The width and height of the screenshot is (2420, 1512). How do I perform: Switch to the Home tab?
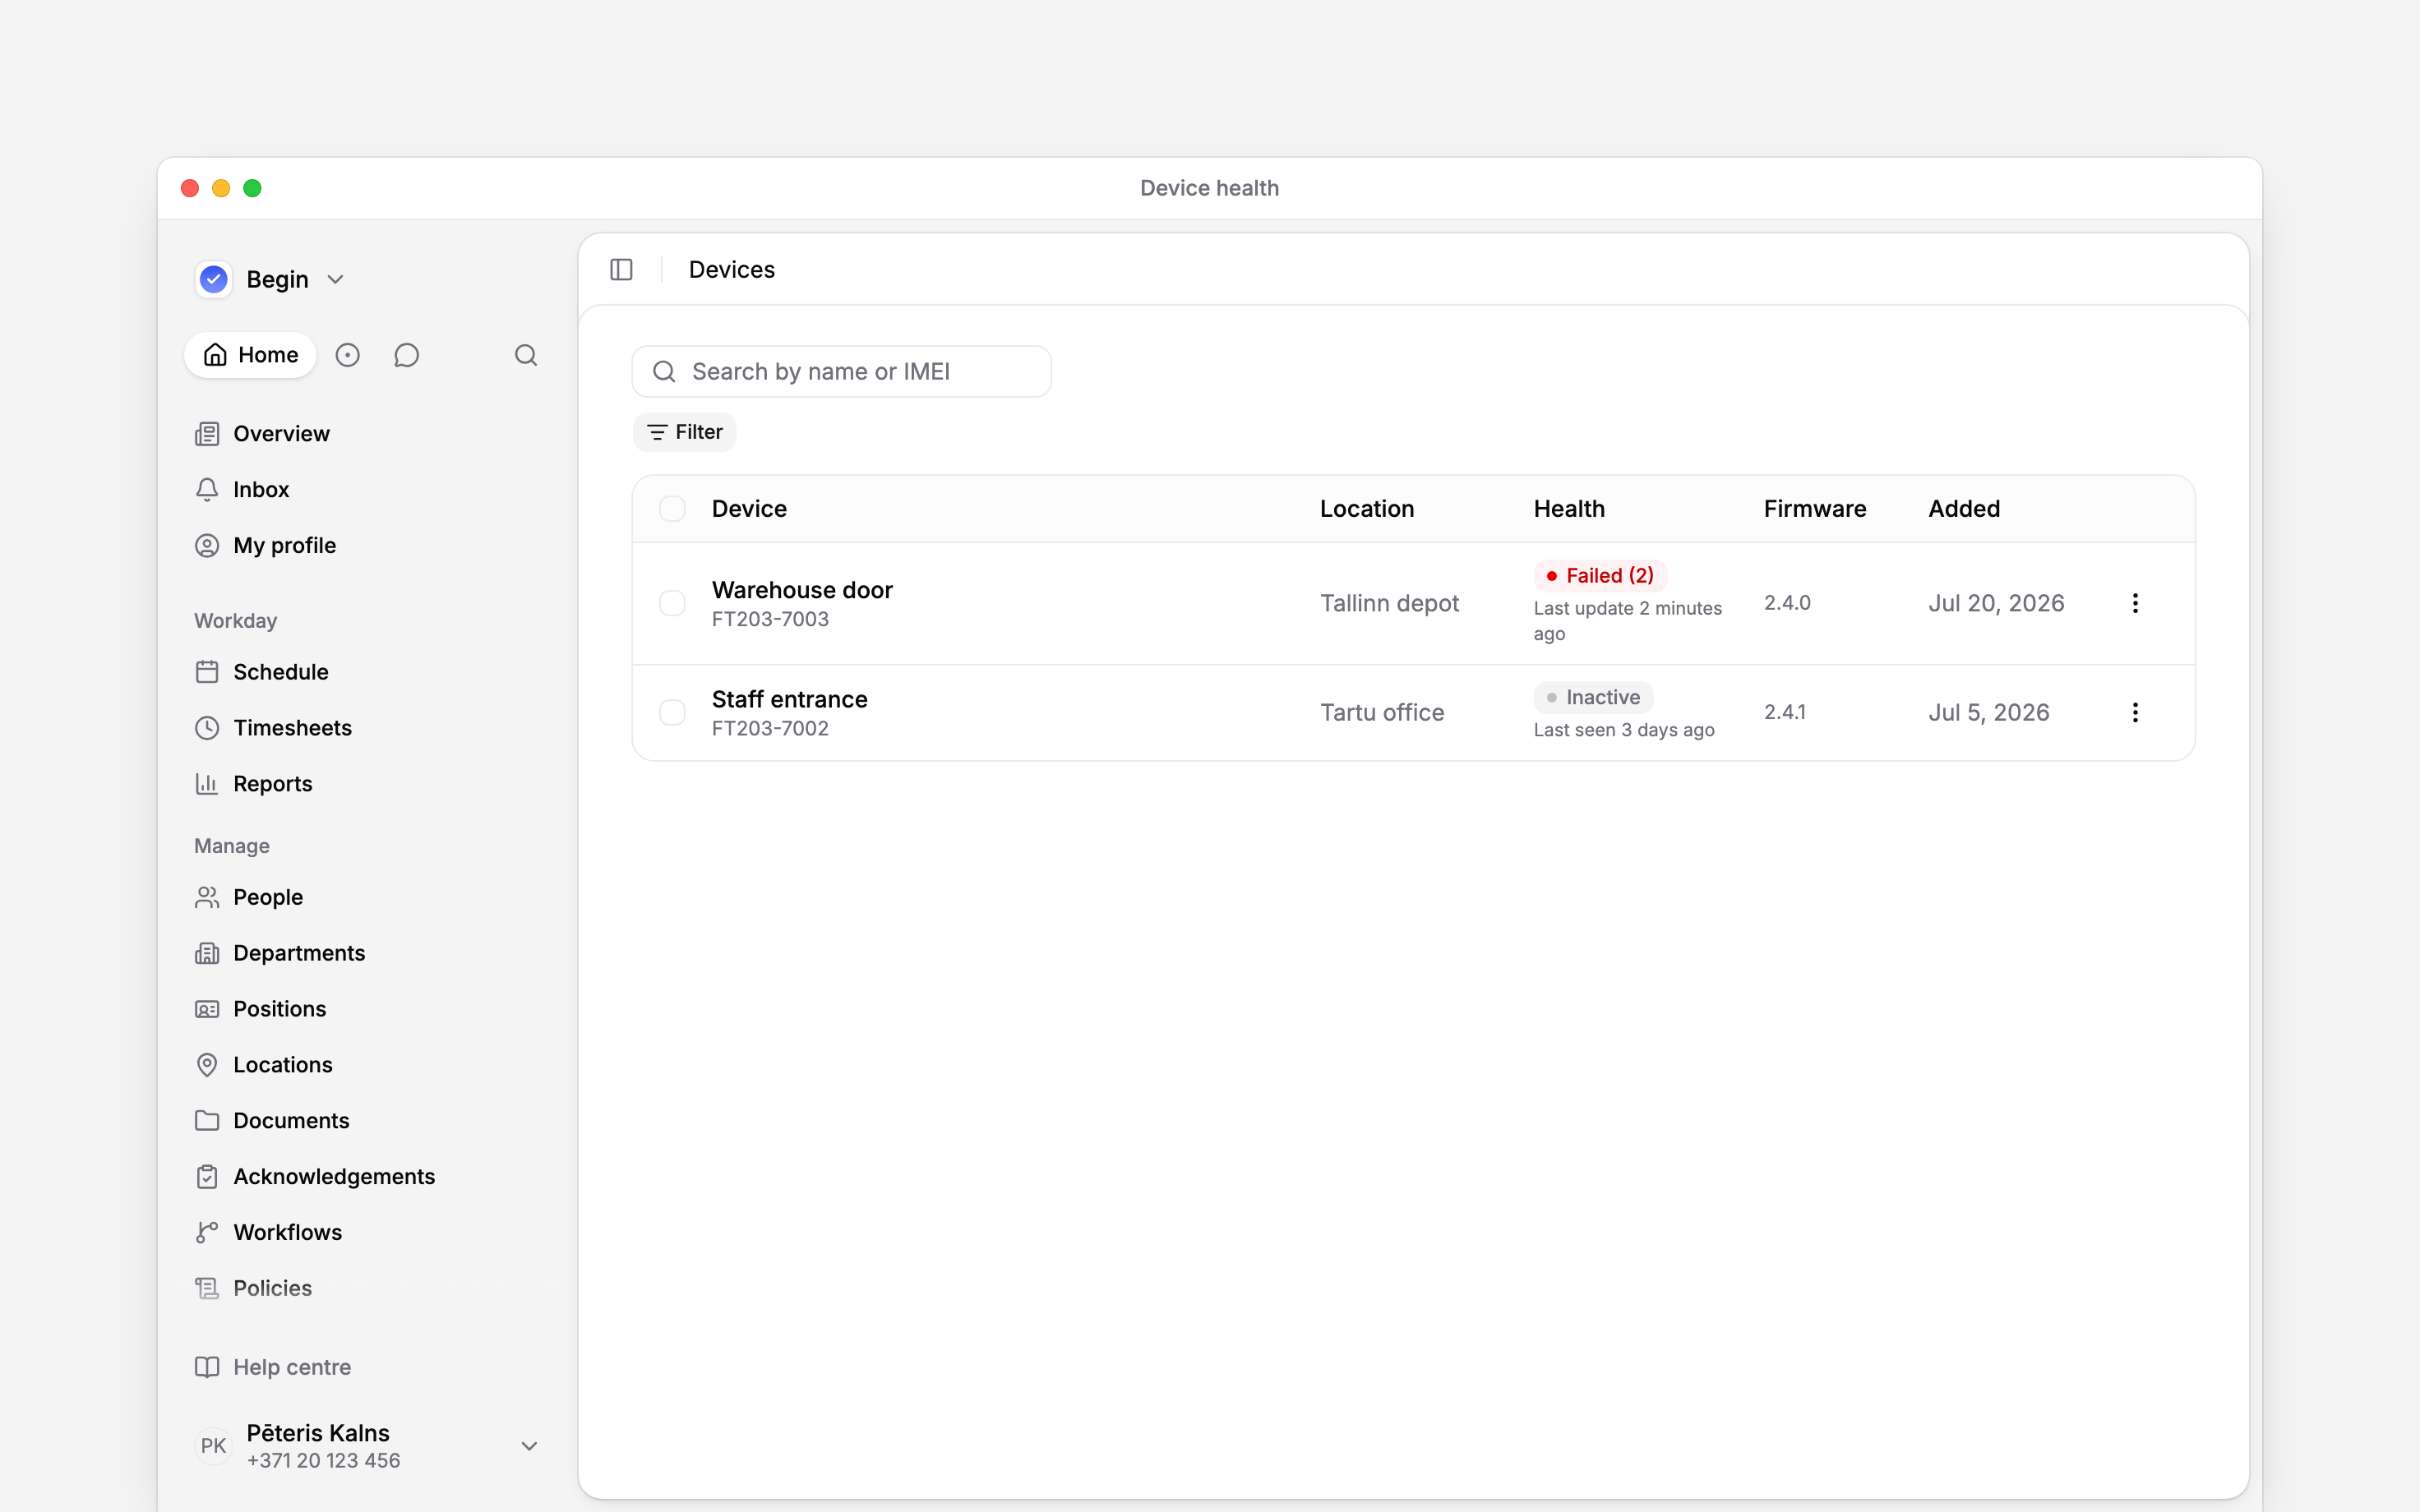[x=250, y=355]
